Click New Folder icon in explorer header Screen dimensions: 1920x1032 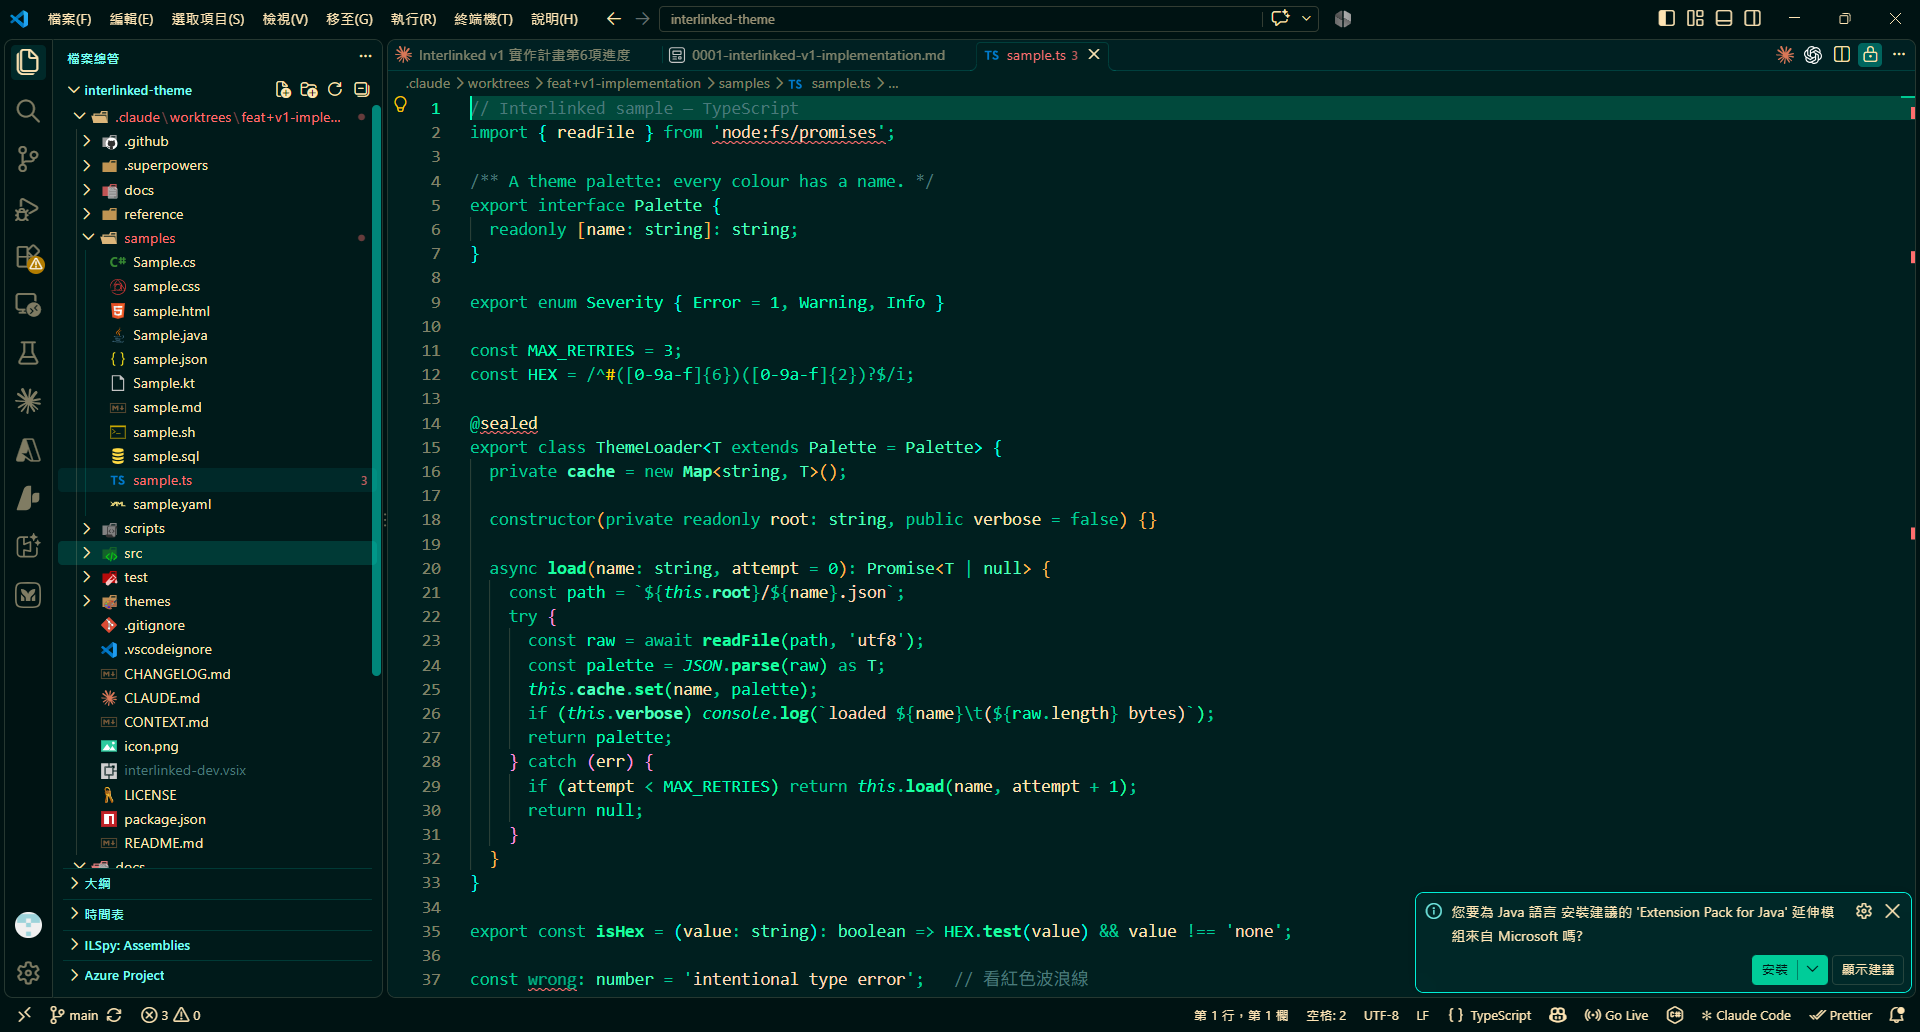click(x=309, y=90)
